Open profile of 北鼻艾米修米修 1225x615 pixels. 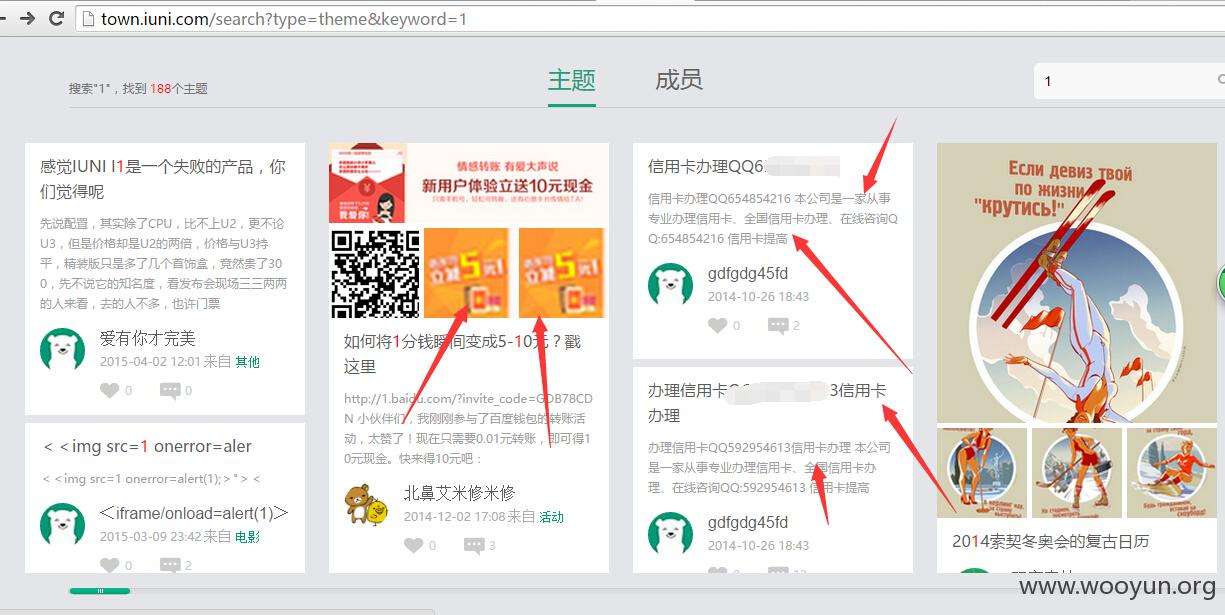point(459,493)
